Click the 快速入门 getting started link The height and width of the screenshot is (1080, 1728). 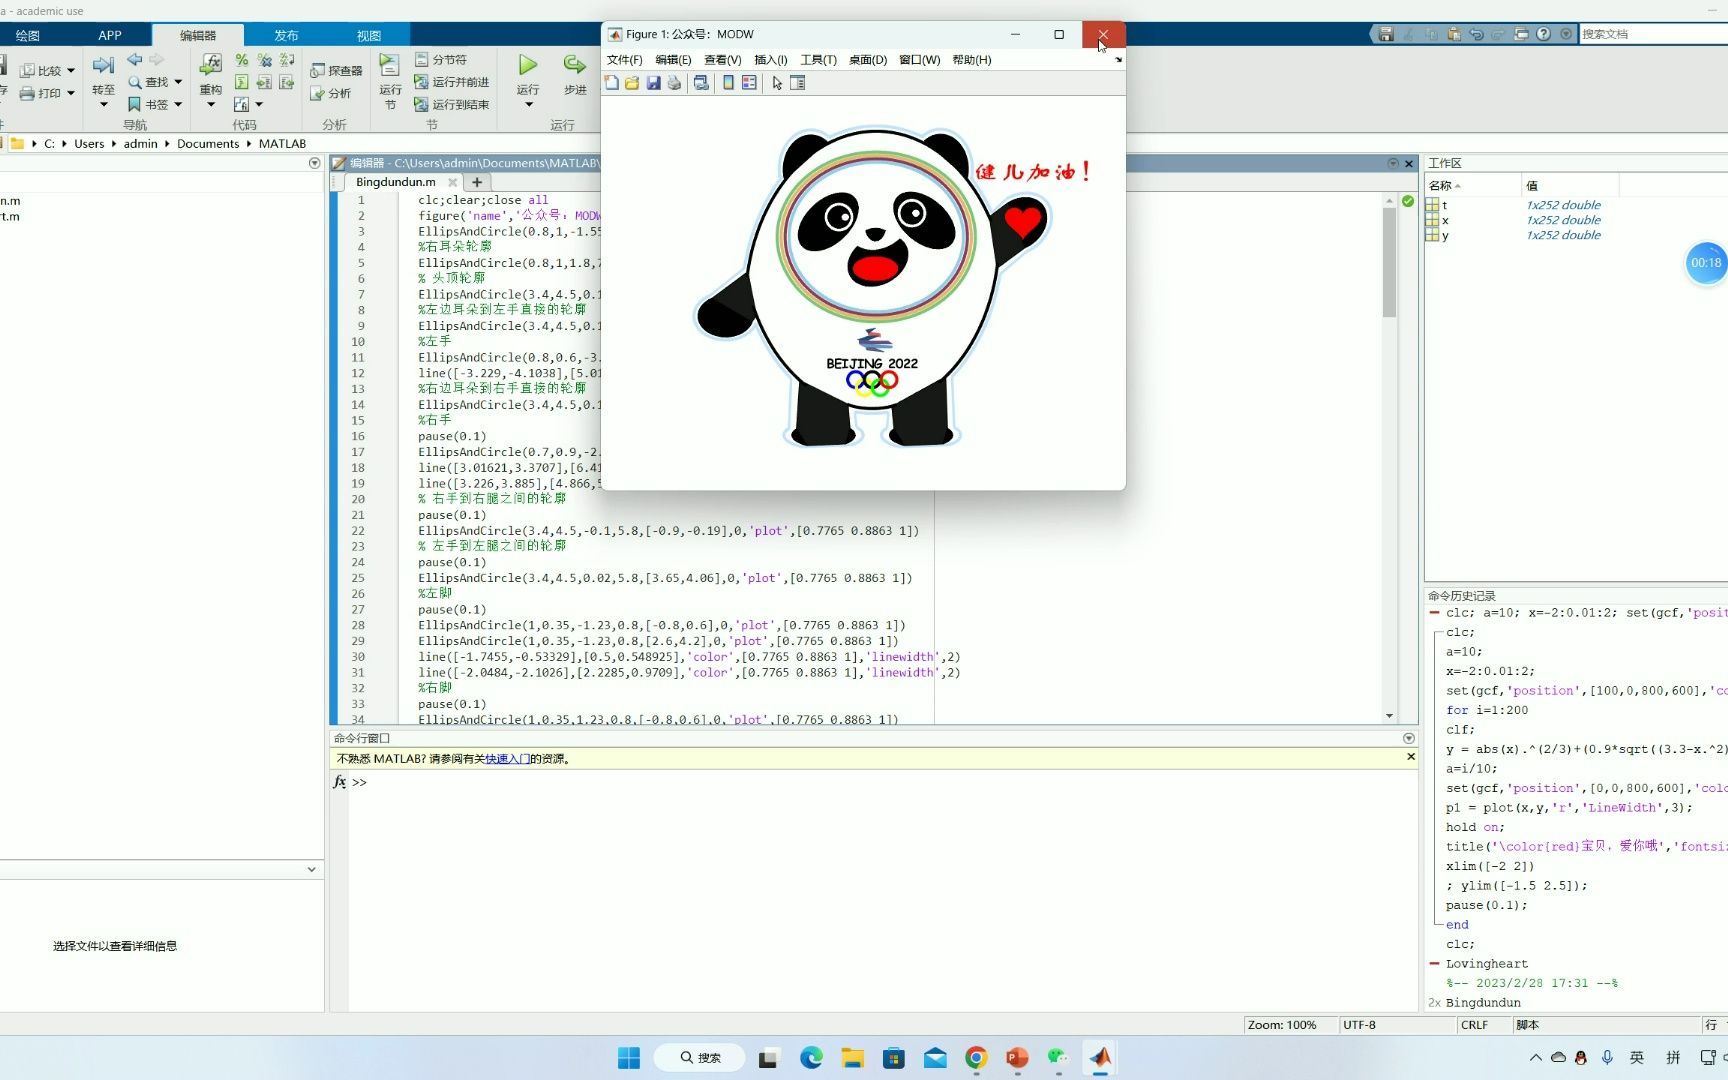508,759
